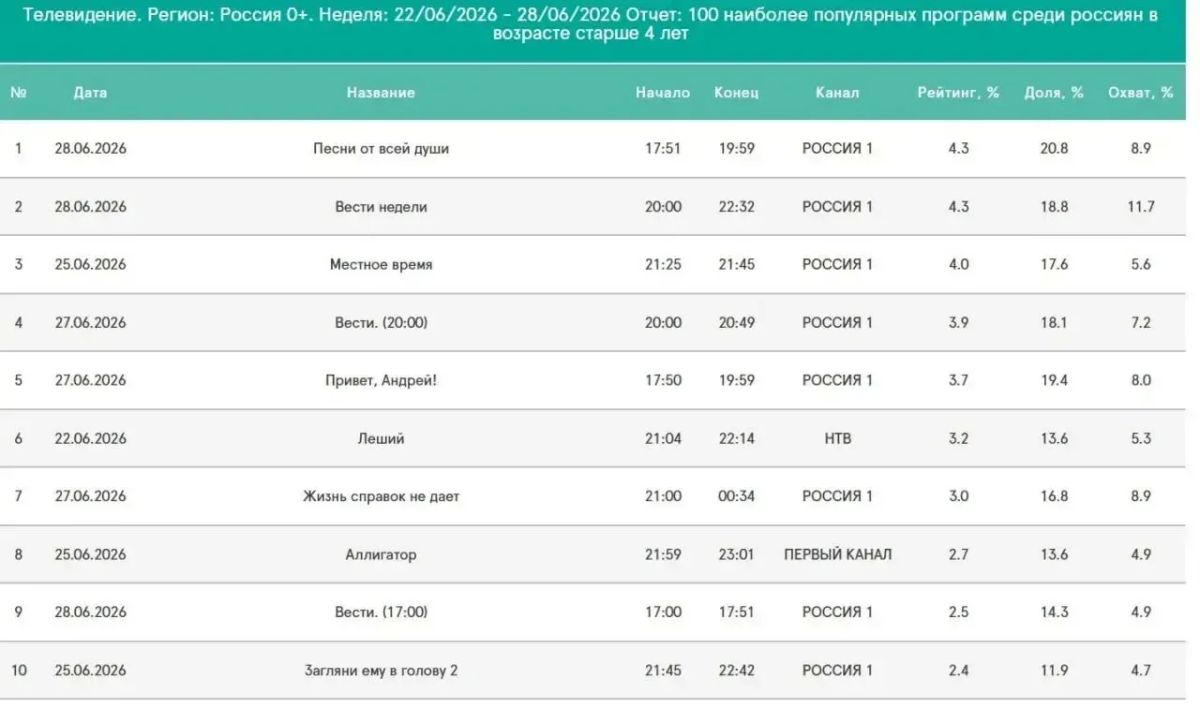The width and height of the screenshot is (1200, 708).
Task: Select end time 22:14 in Леший row
Action: click(736, 438)
